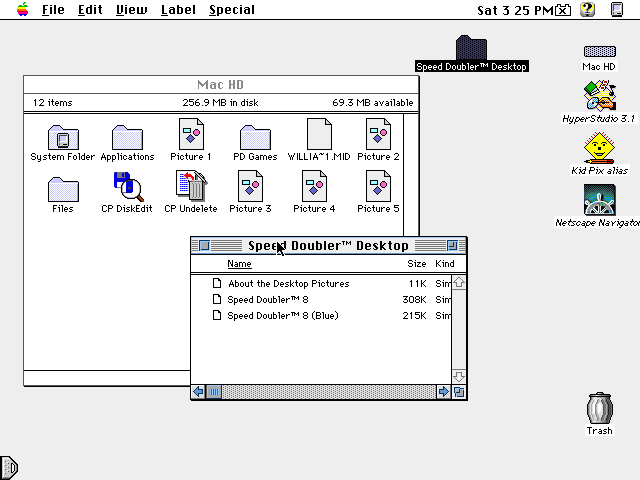Click the zoom box of Speed Doubler Desktop window
The image size is (640, 480).
(x=452, y=245)
